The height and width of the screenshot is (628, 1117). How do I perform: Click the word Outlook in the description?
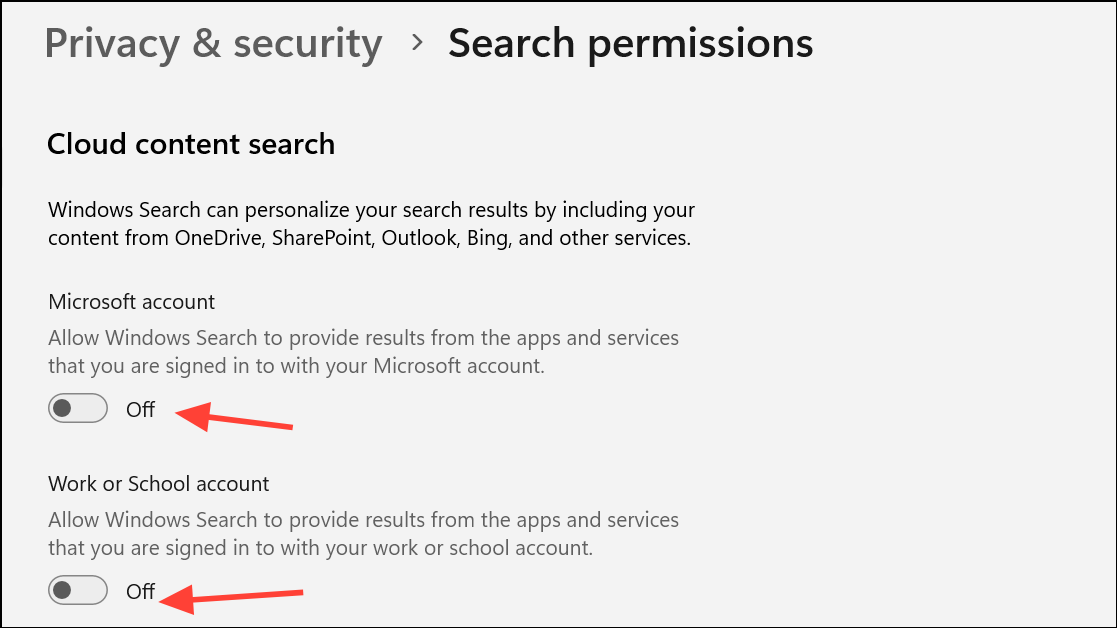coord(420,239)
